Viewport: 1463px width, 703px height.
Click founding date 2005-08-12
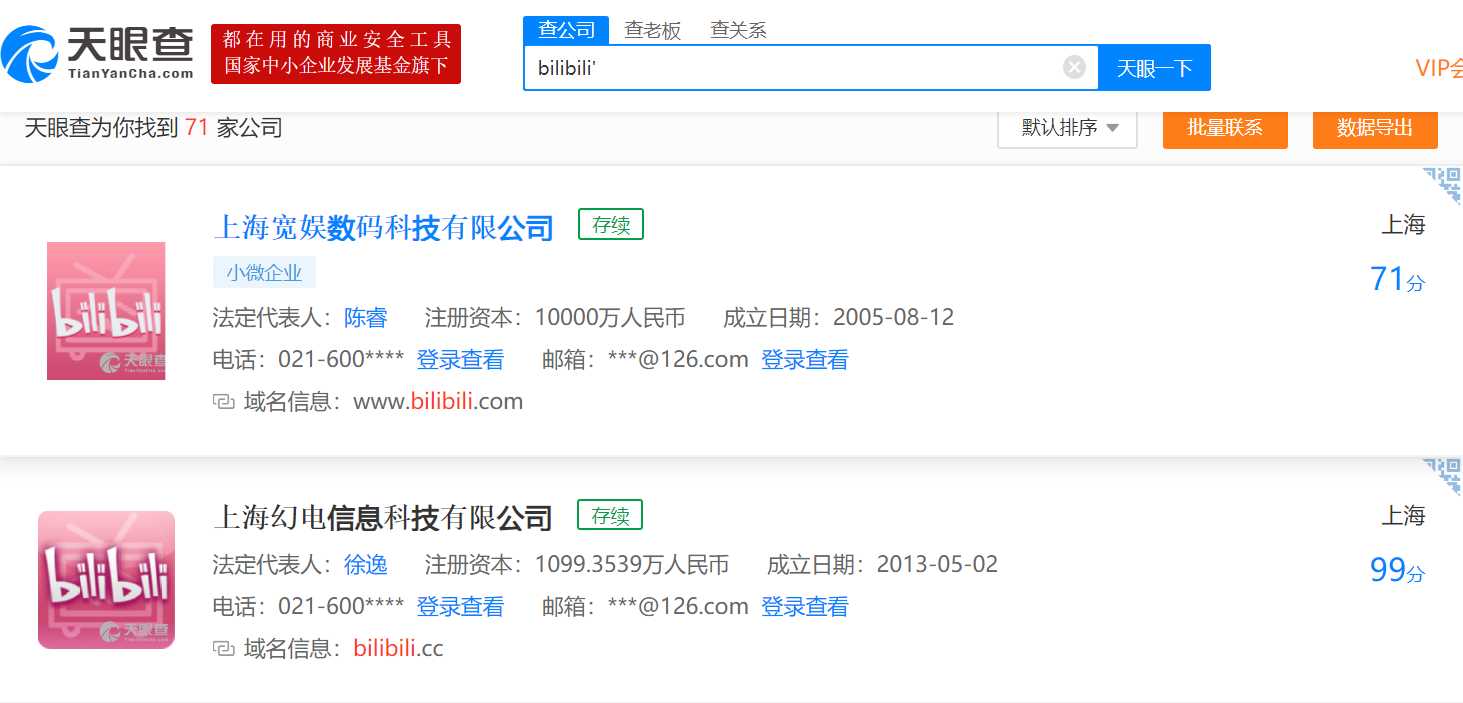click(893, 318)
